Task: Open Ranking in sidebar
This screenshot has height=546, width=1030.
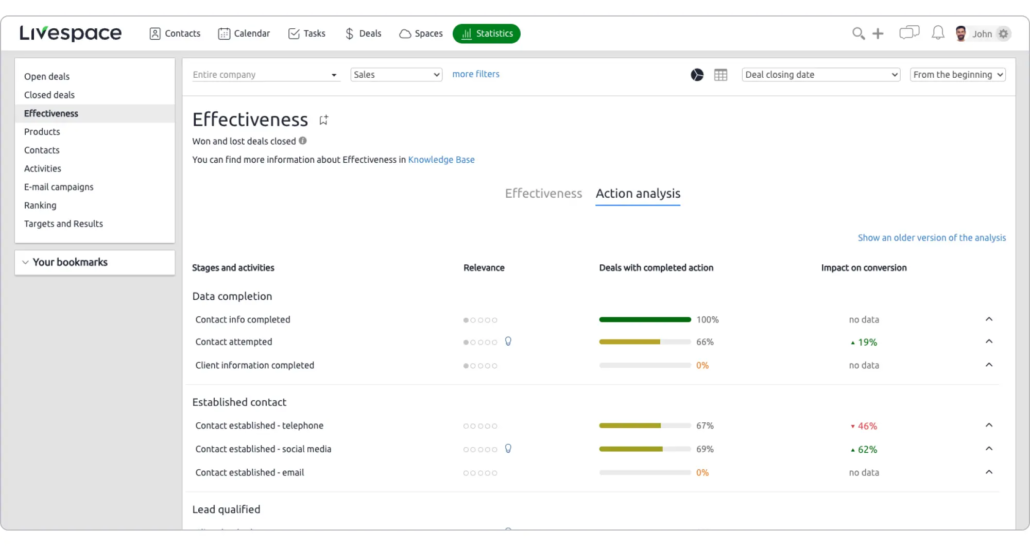Action: coord(40,205)
